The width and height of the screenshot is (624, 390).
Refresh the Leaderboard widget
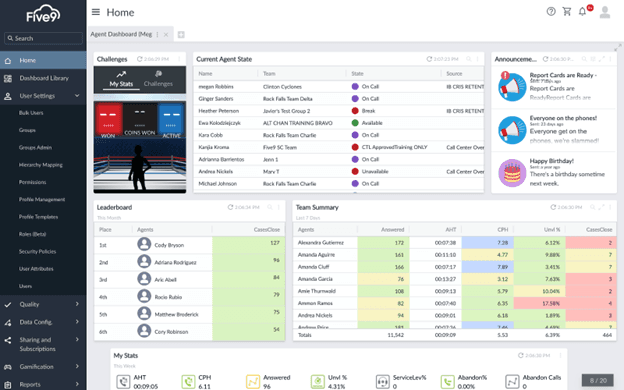tap(230, 207)
